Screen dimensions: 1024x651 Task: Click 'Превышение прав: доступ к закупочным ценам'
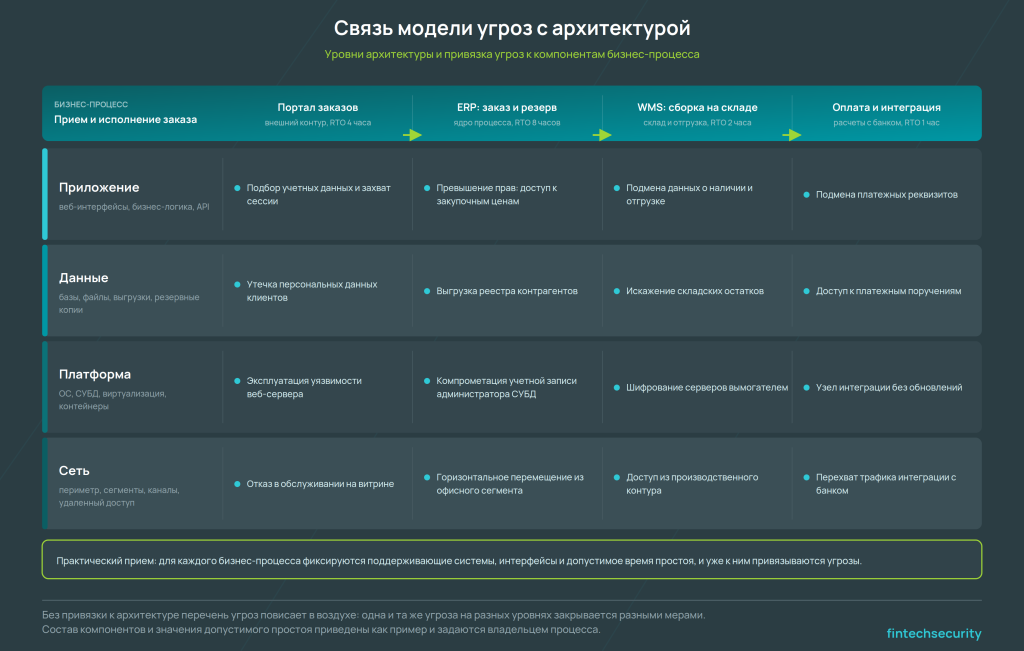point(496,195)
